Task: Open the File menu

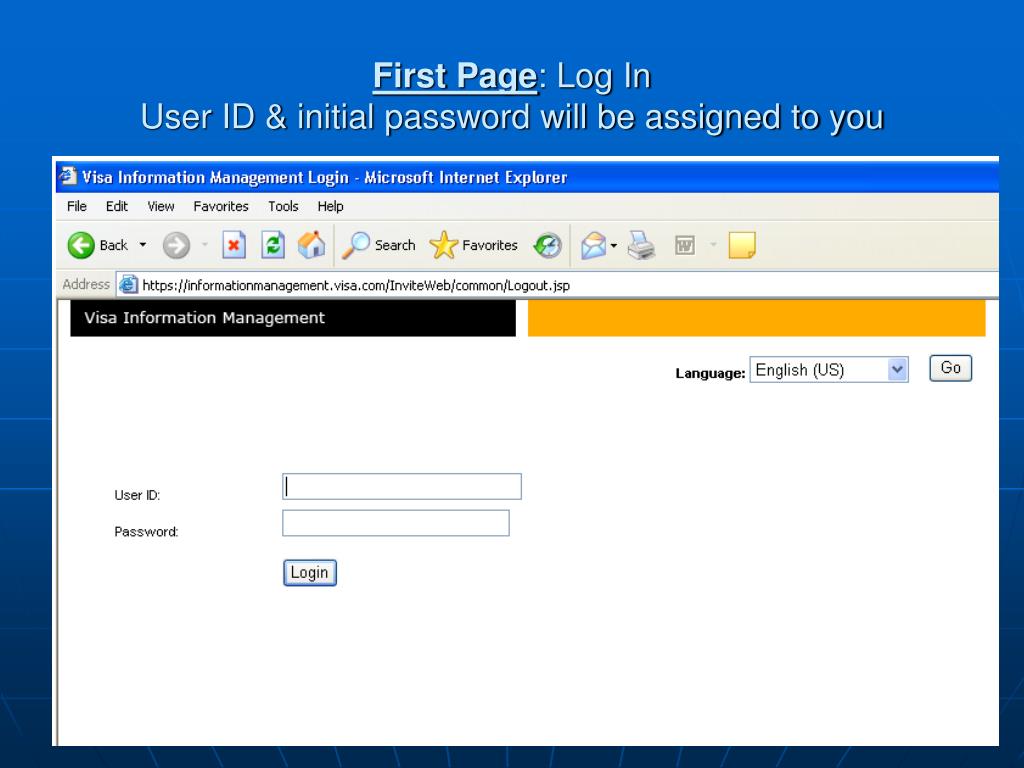Action: [76, 206]
